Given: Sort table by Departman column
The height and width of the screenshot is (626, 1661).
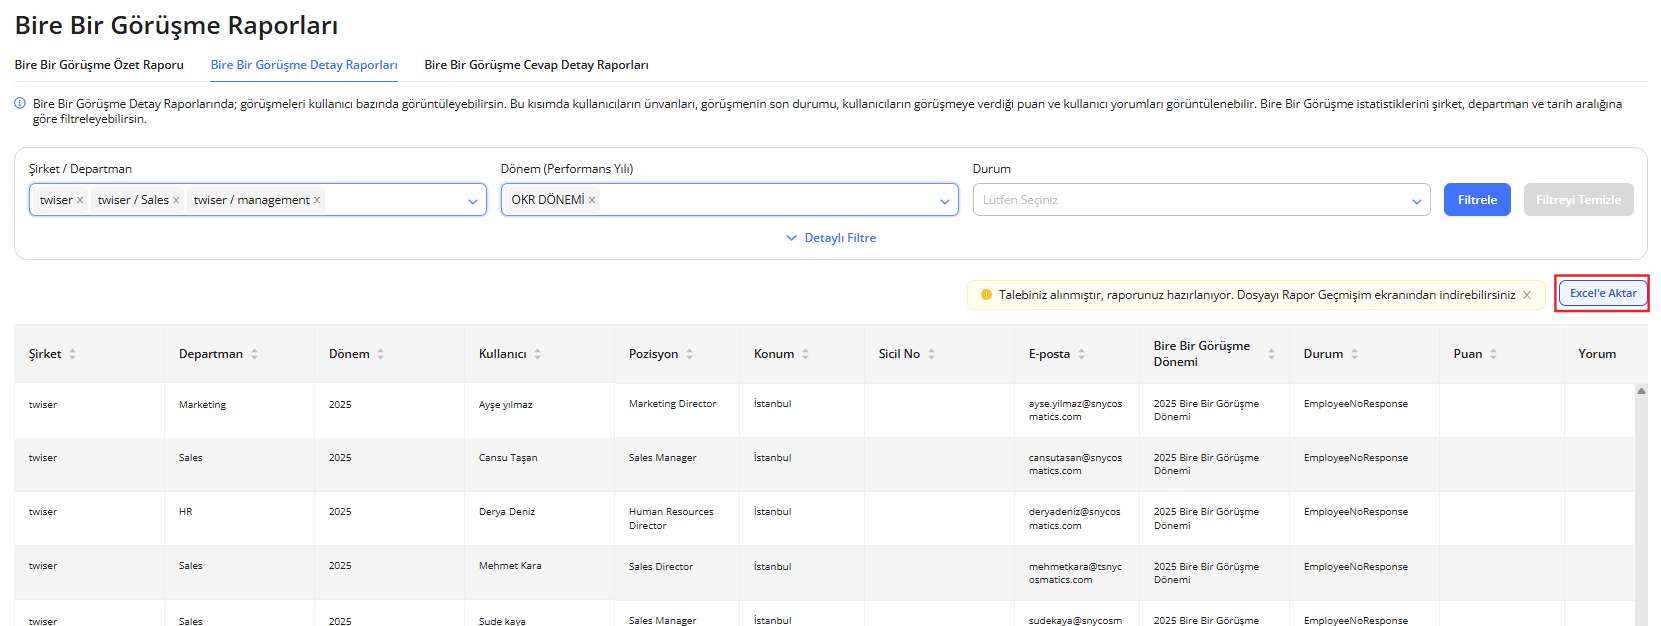Looking at the screenshot, I should click(254, 354).
